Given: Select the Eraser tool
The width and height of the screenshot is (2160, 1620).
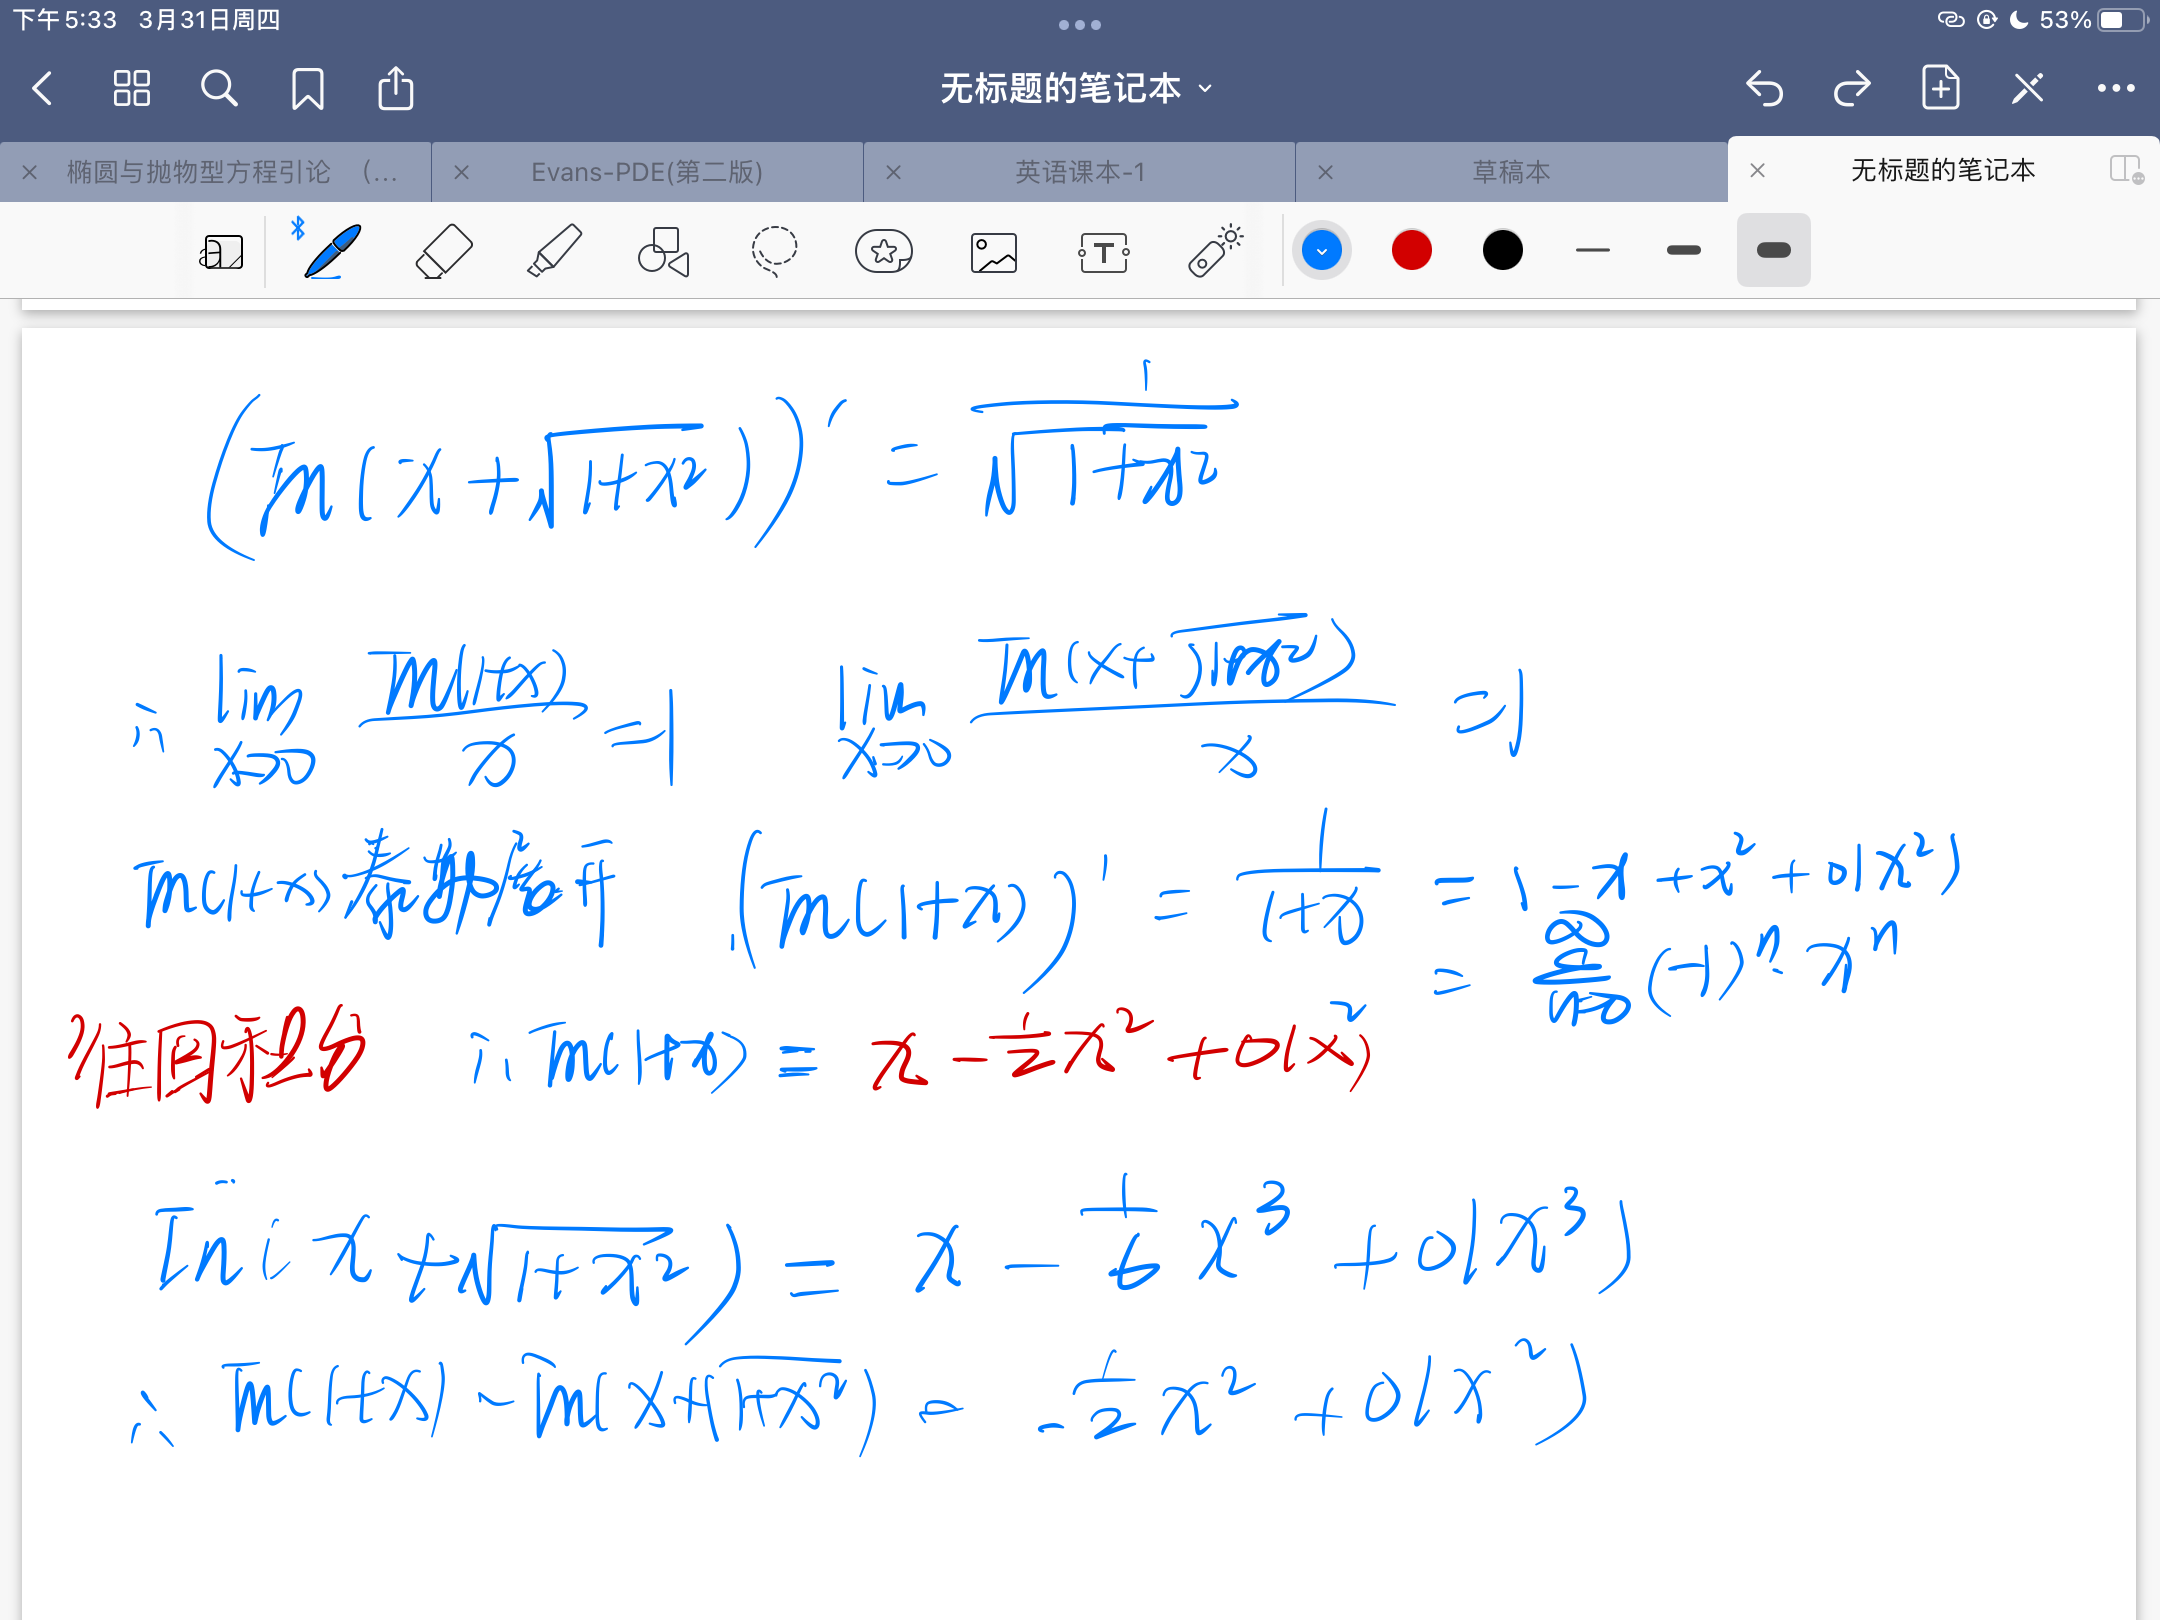Looking at the screenshot, I should (443, 251).
